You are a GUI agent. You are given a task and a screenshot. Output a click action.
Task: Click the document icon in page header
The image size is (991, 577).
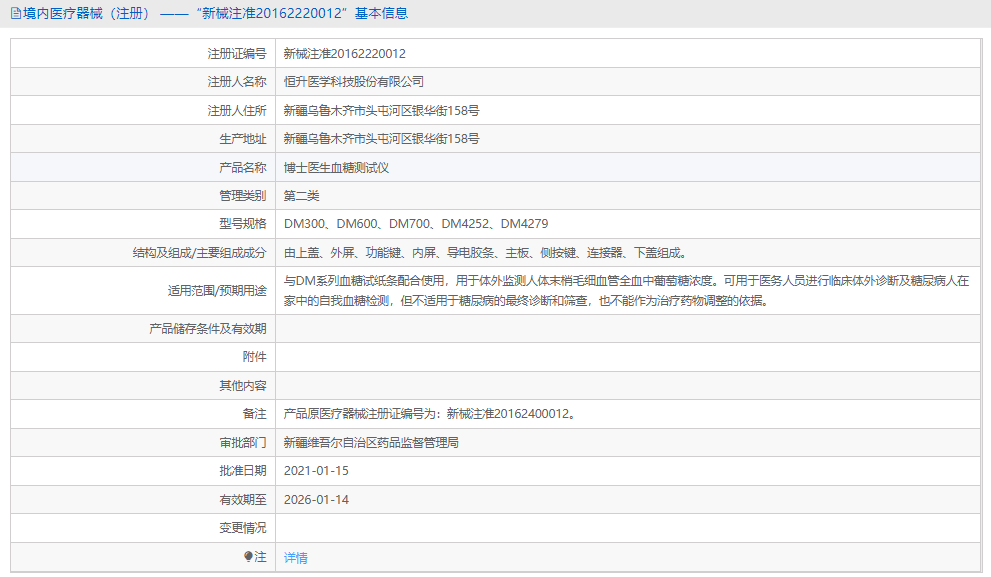(16, 13)
